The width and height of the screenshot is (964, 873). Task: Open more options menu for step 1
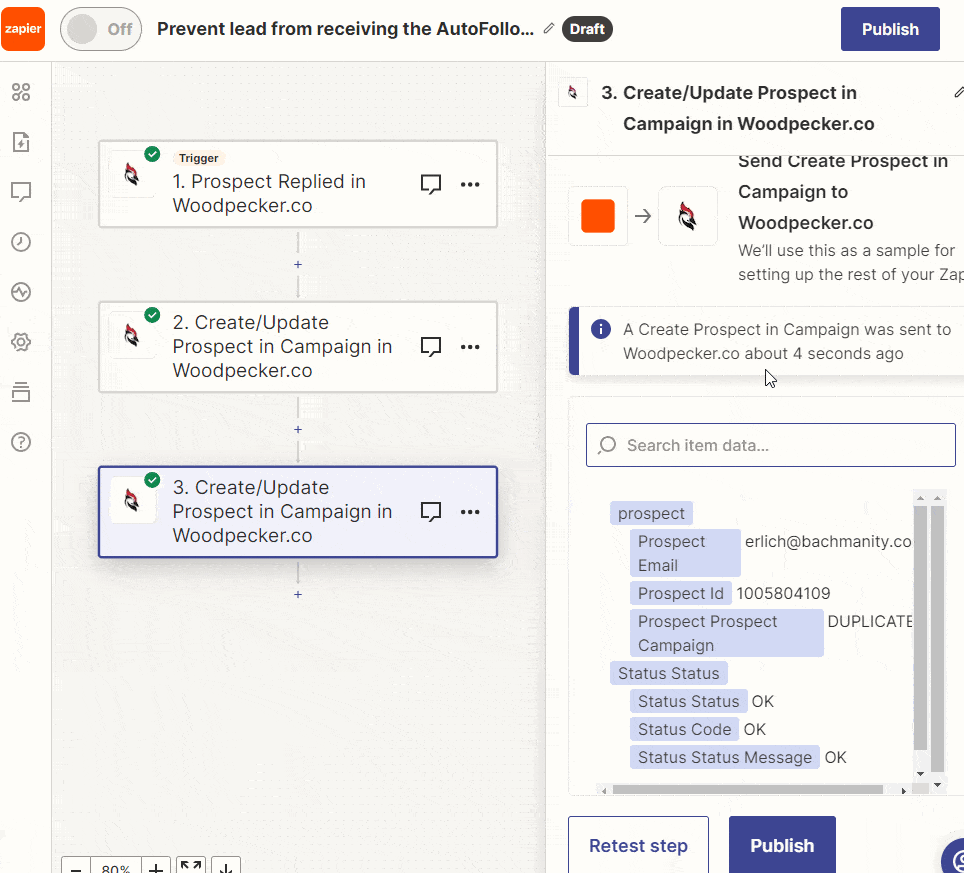coord(470,184)
